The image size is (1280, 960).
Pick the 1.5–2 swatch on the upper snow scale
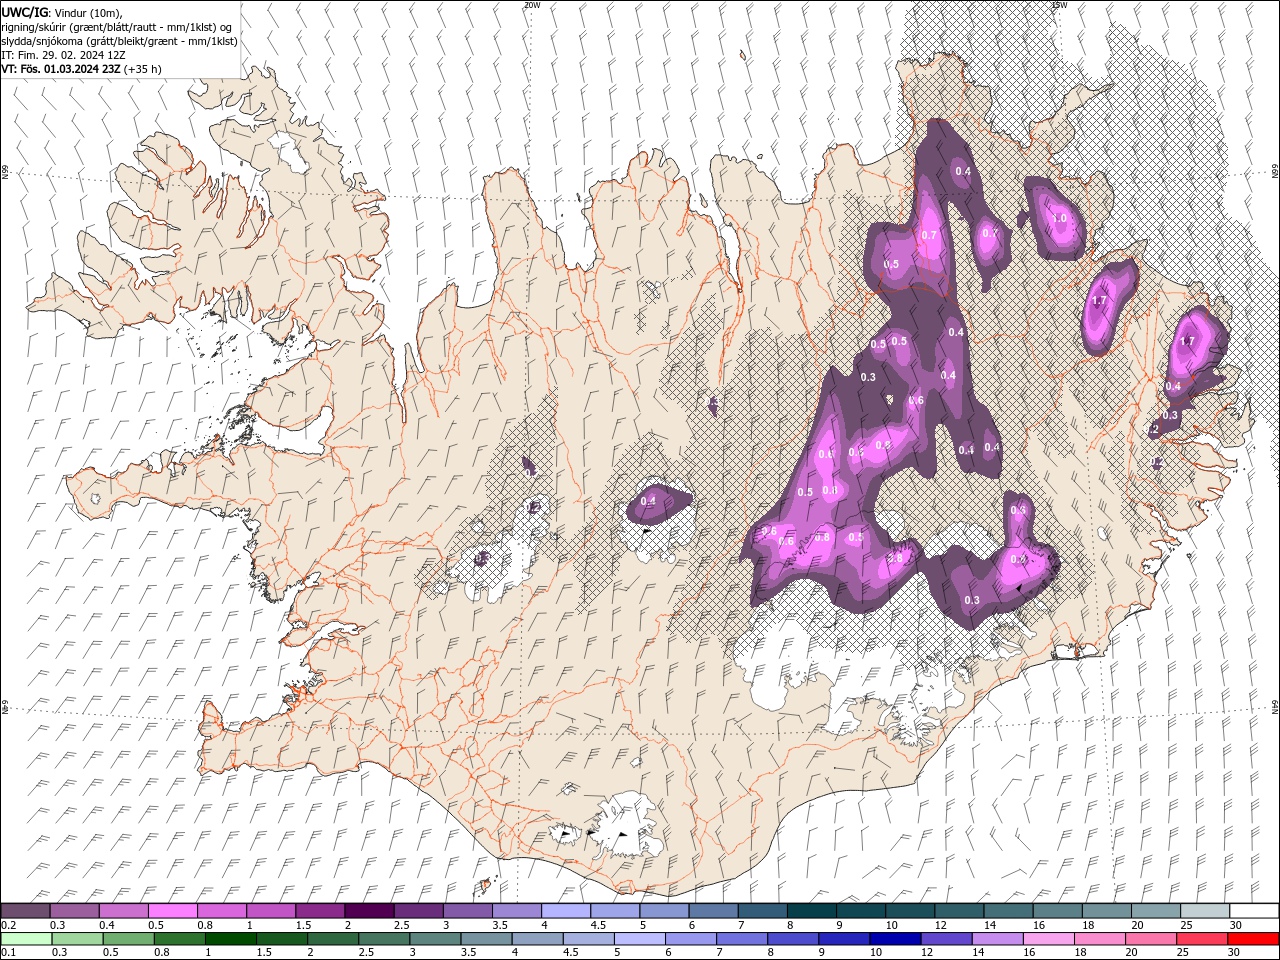321,911
